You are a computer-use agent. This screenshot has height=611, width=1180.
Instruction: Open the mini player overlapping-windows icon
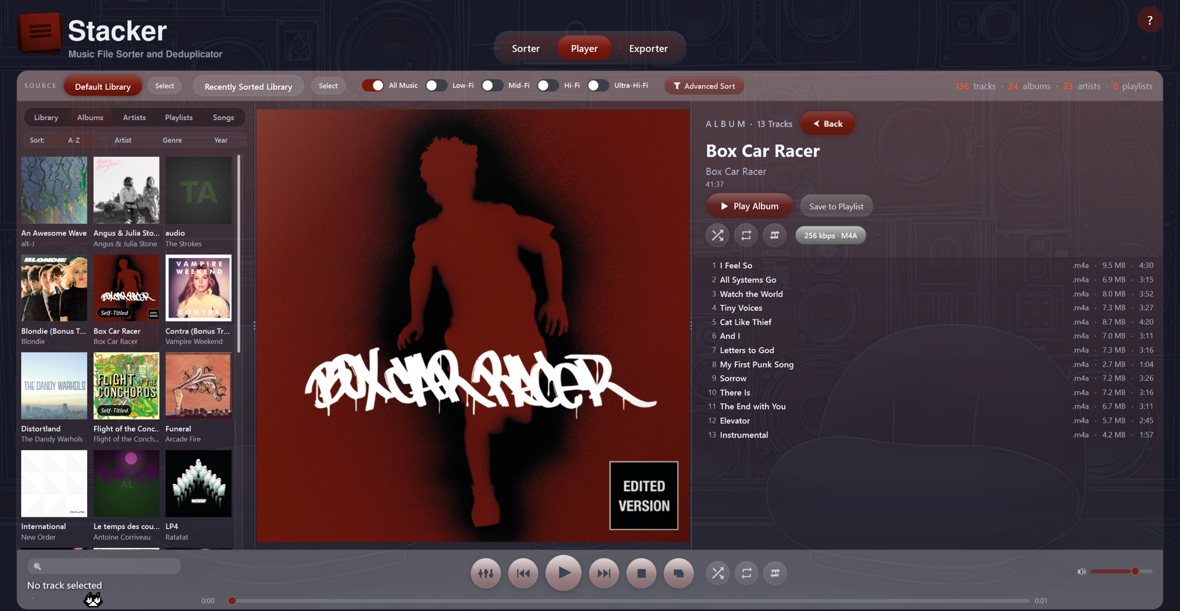pos(678,573)
